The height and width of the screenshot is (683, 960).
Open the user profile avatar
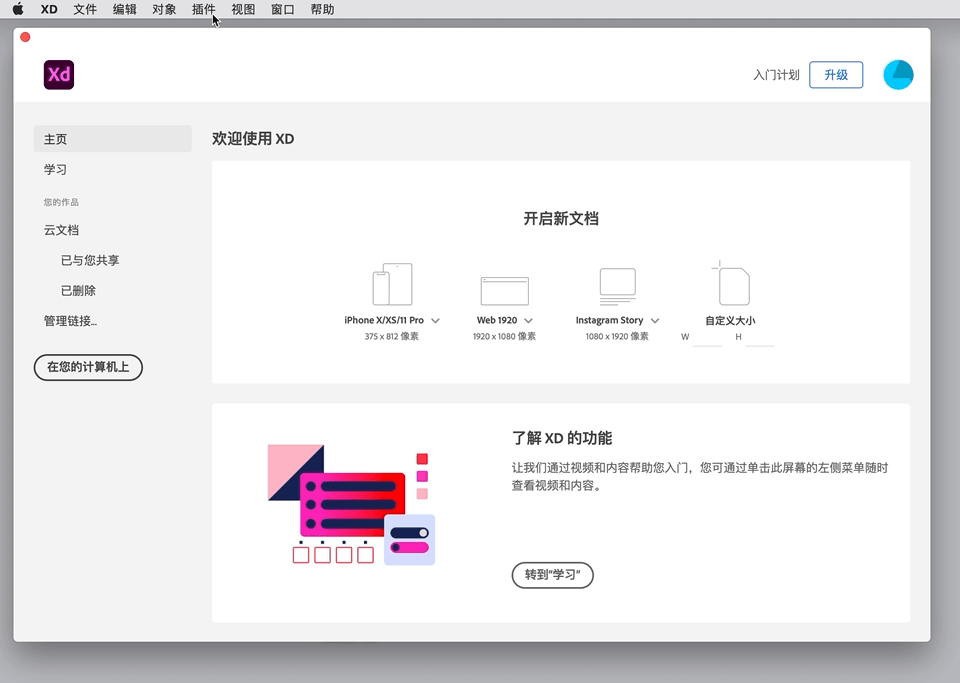click(x=898, y=75)
